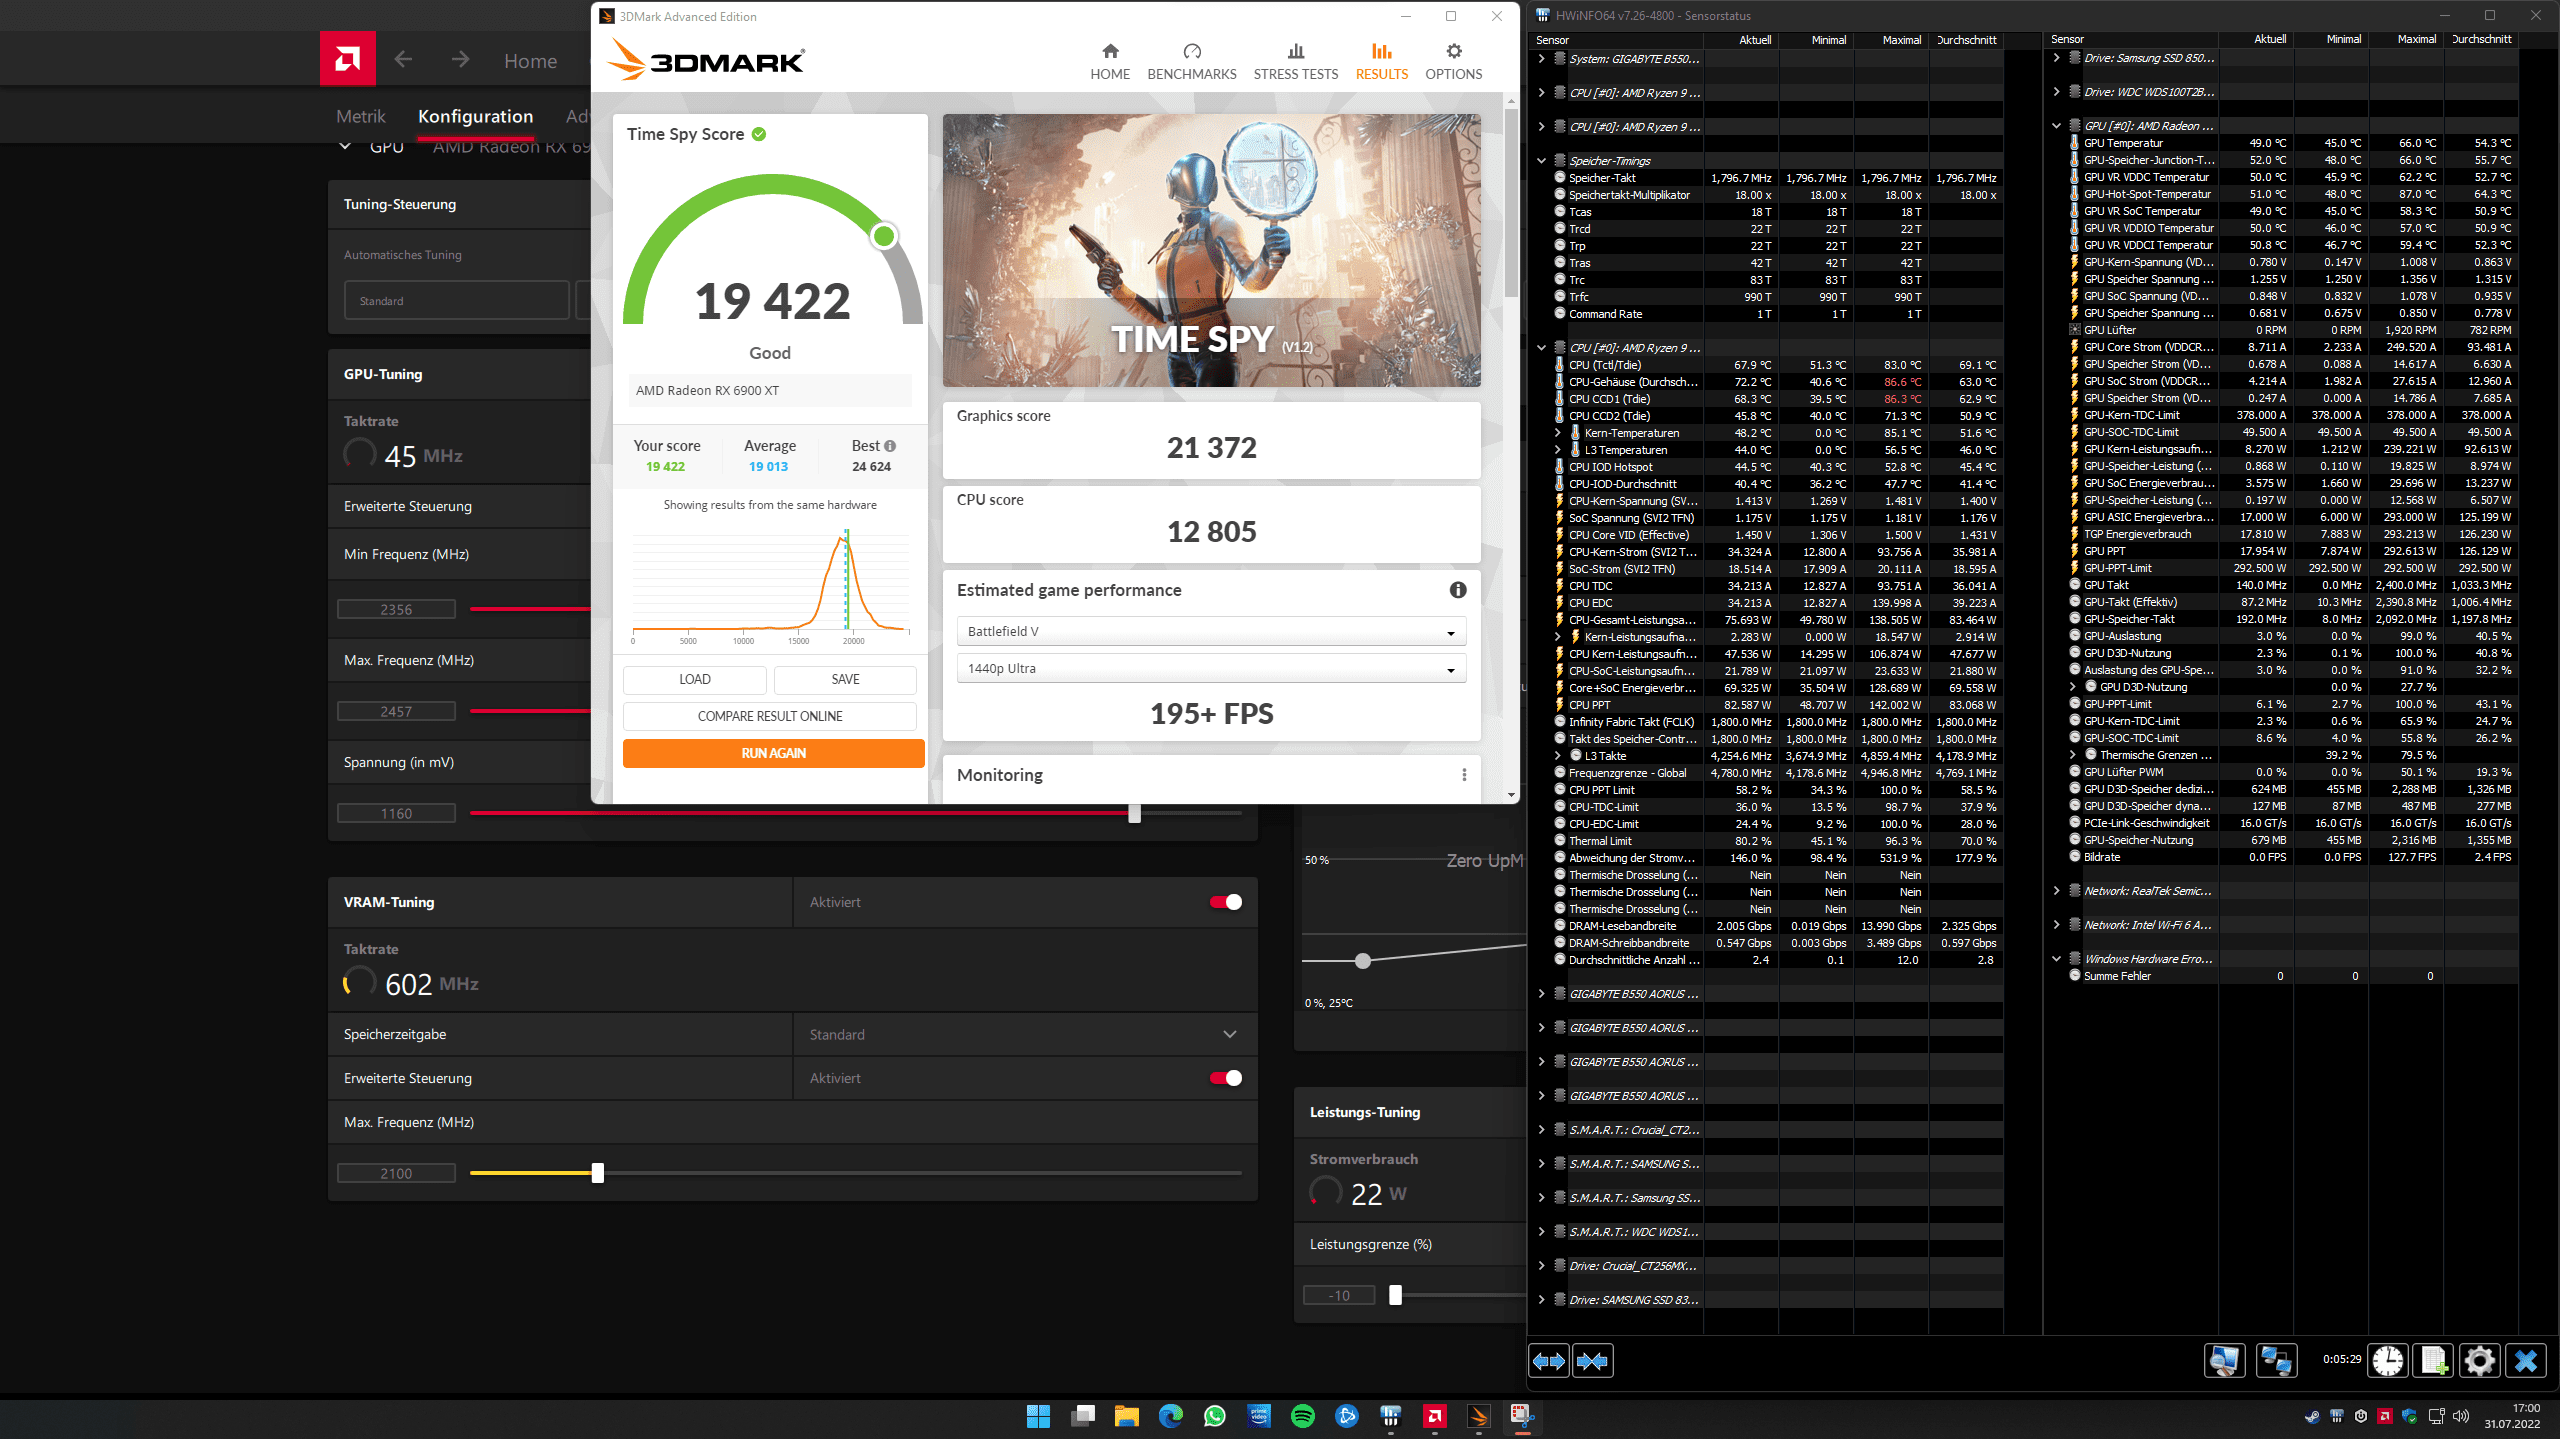The image size is (2560, 1439).
Task: Expand System: GIGABYTE B550 node
Action: coord(1541,59)
